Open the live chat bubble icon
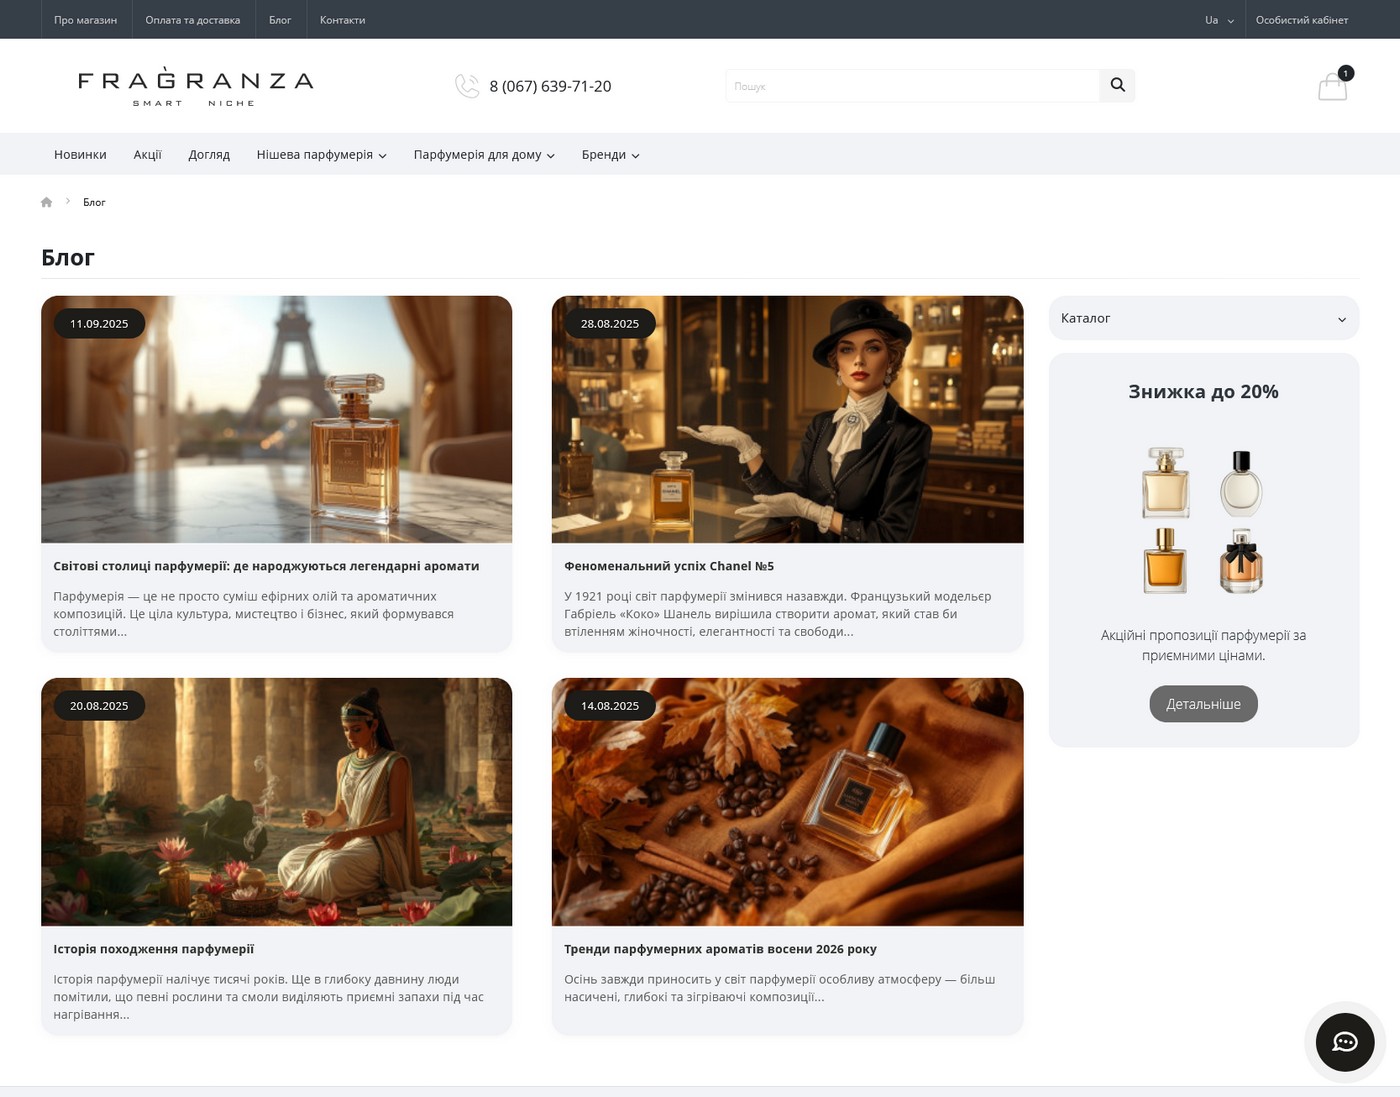1400x1097 pixels. [1345, 1042]
